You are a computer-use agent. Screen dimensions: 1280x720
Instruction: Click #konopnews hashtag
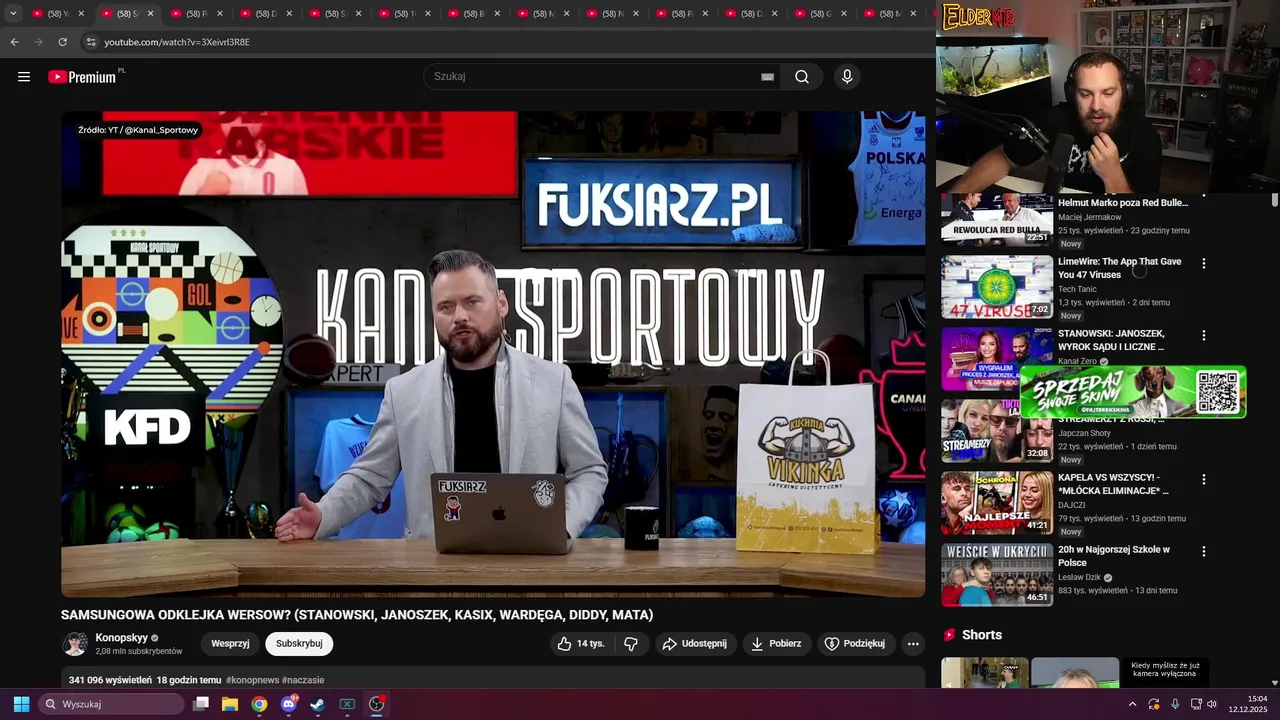pos(252,680)
